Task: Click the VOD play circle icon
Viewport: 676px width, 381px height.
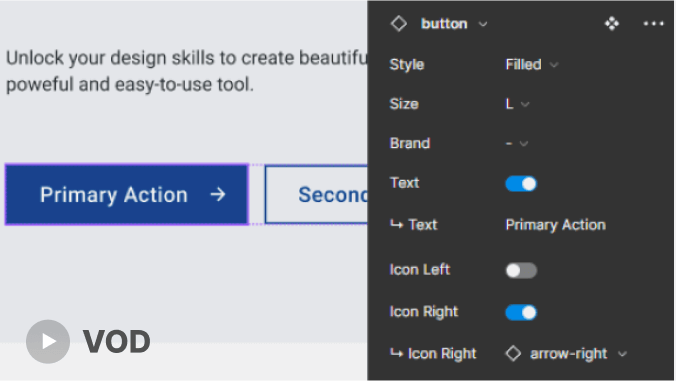Action: tap(48, 341)
